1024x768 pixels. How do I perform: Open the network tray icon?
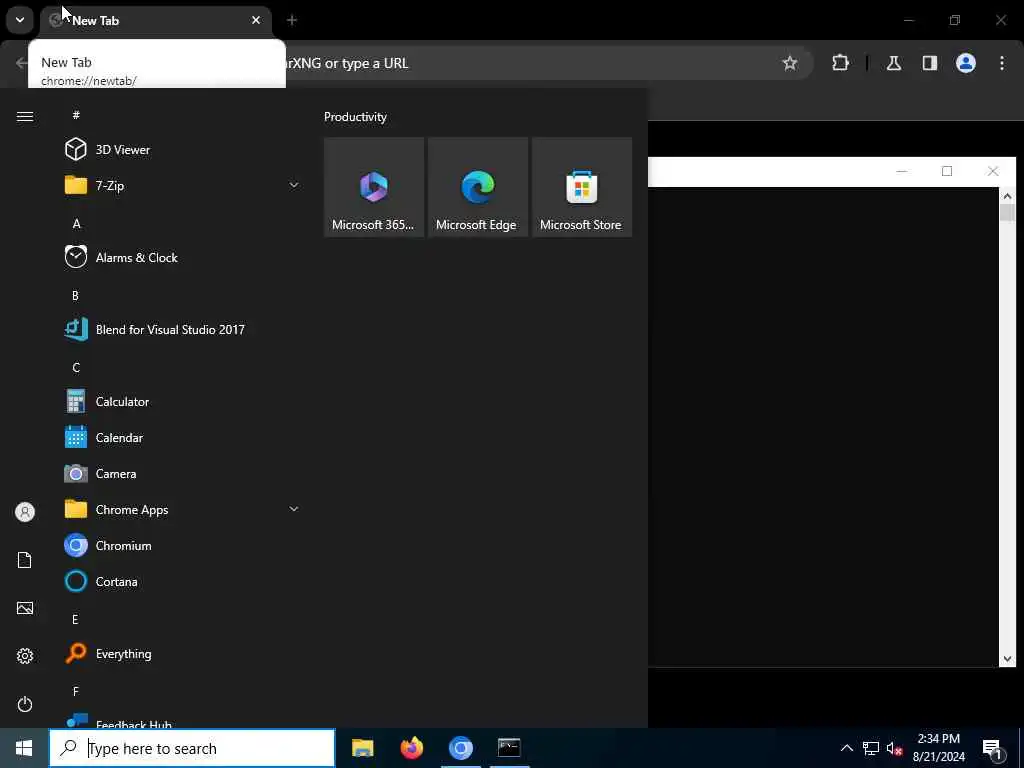point(871,748)
